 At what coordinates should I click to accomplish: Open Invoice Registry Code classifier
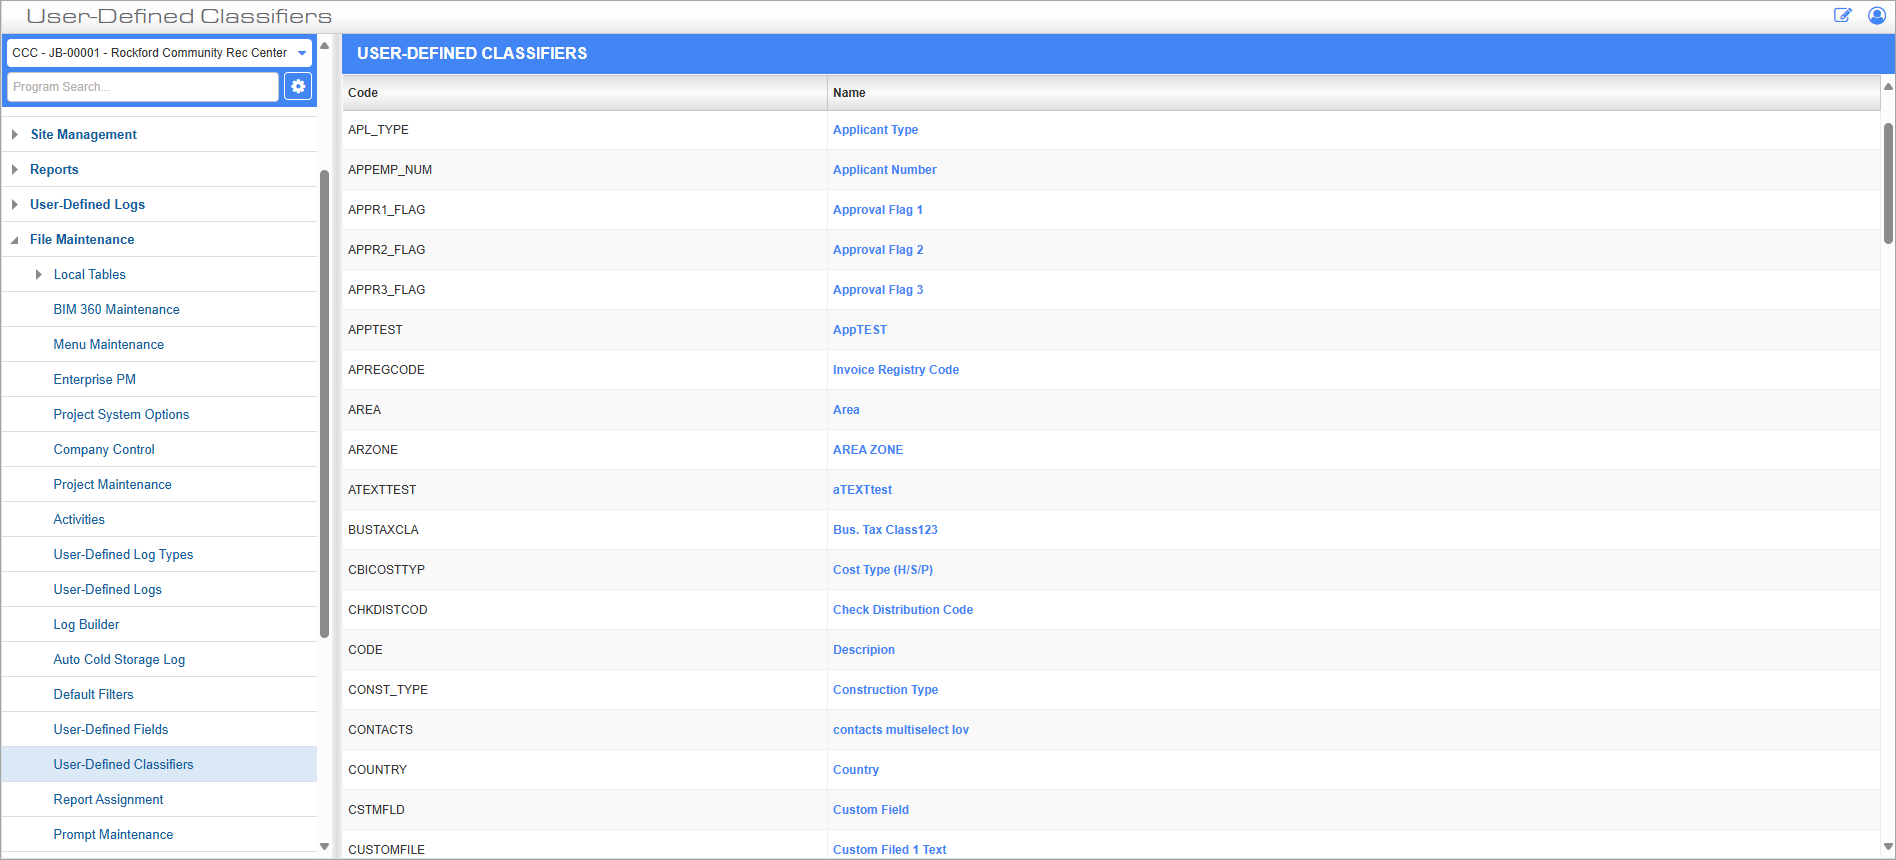click(896, 370)
